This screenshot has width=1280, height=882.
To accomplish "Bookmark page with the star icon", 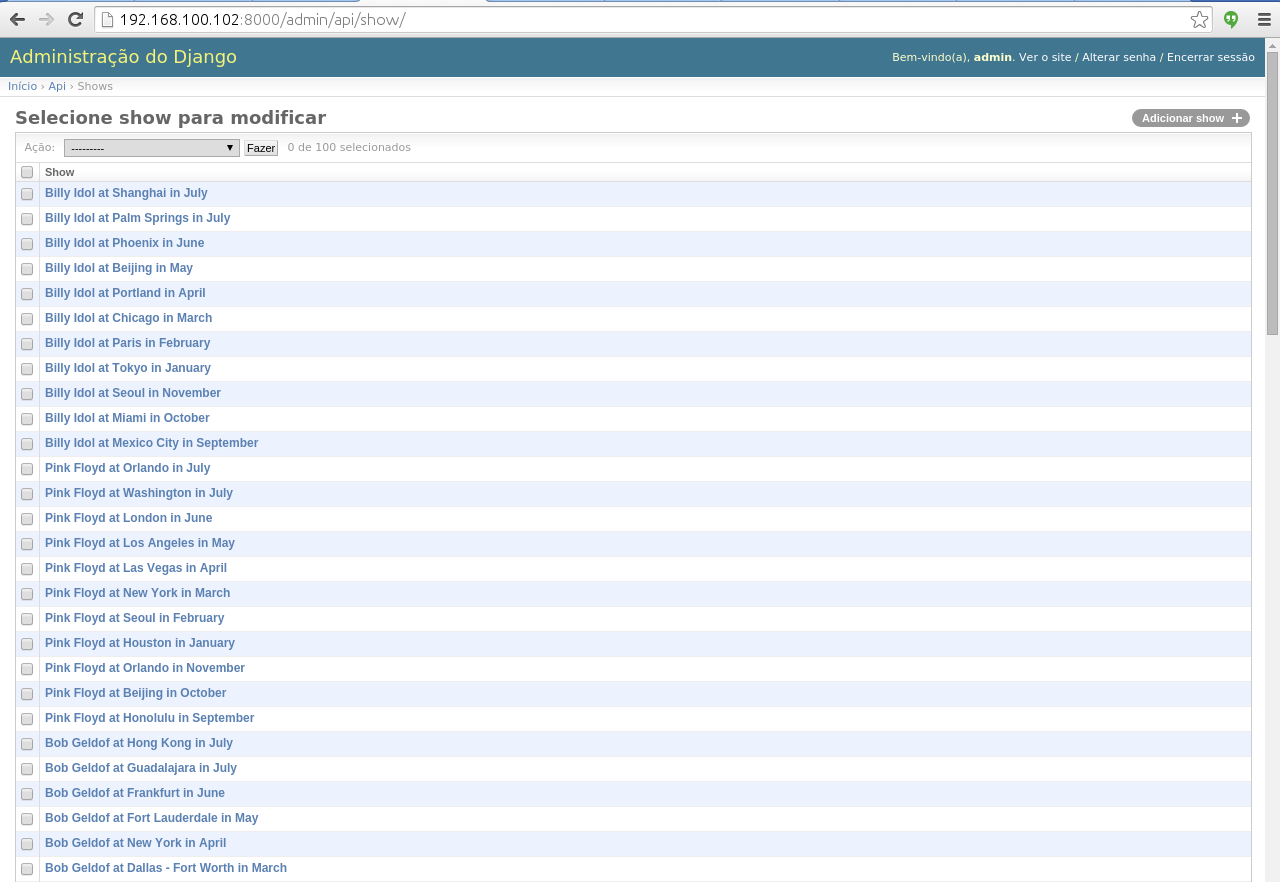I will point(1199,19).
